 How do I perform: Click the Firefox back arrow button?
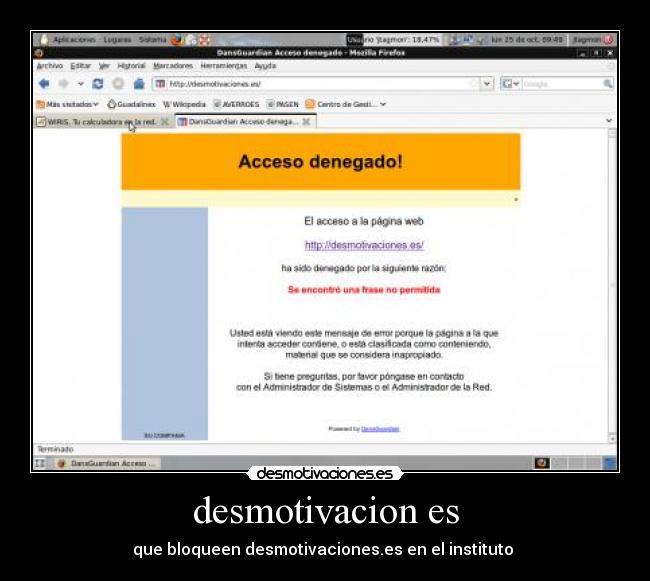(x=44, y=84)
